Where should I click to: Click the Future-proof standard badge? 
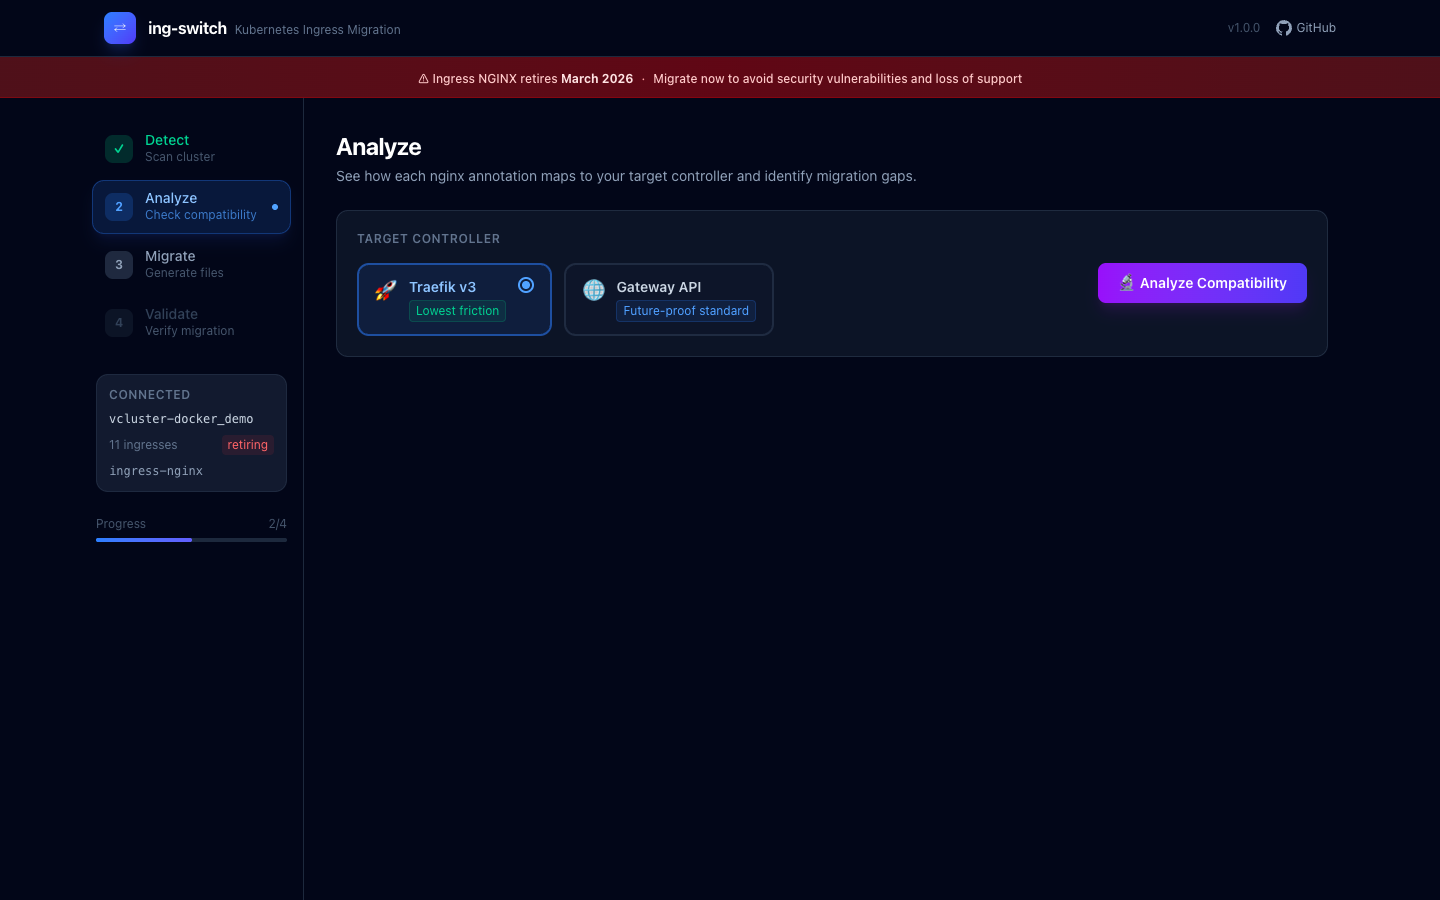tap(686, 311)
